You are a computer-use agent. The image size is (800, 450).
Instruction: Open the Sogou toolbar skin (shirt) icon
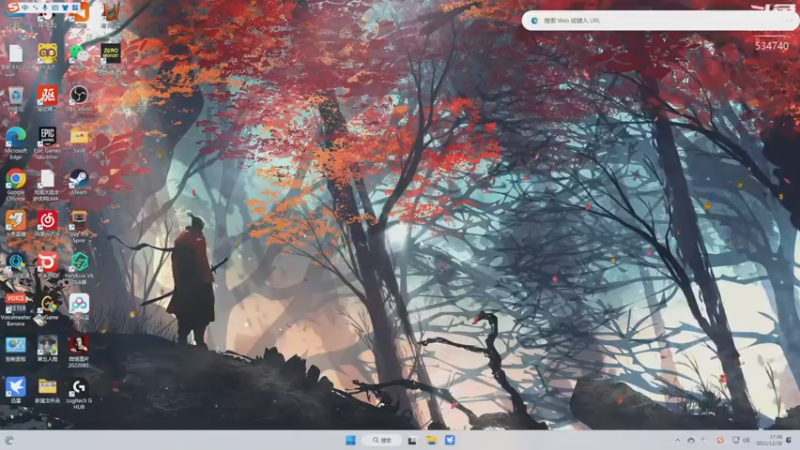(65, 8)
